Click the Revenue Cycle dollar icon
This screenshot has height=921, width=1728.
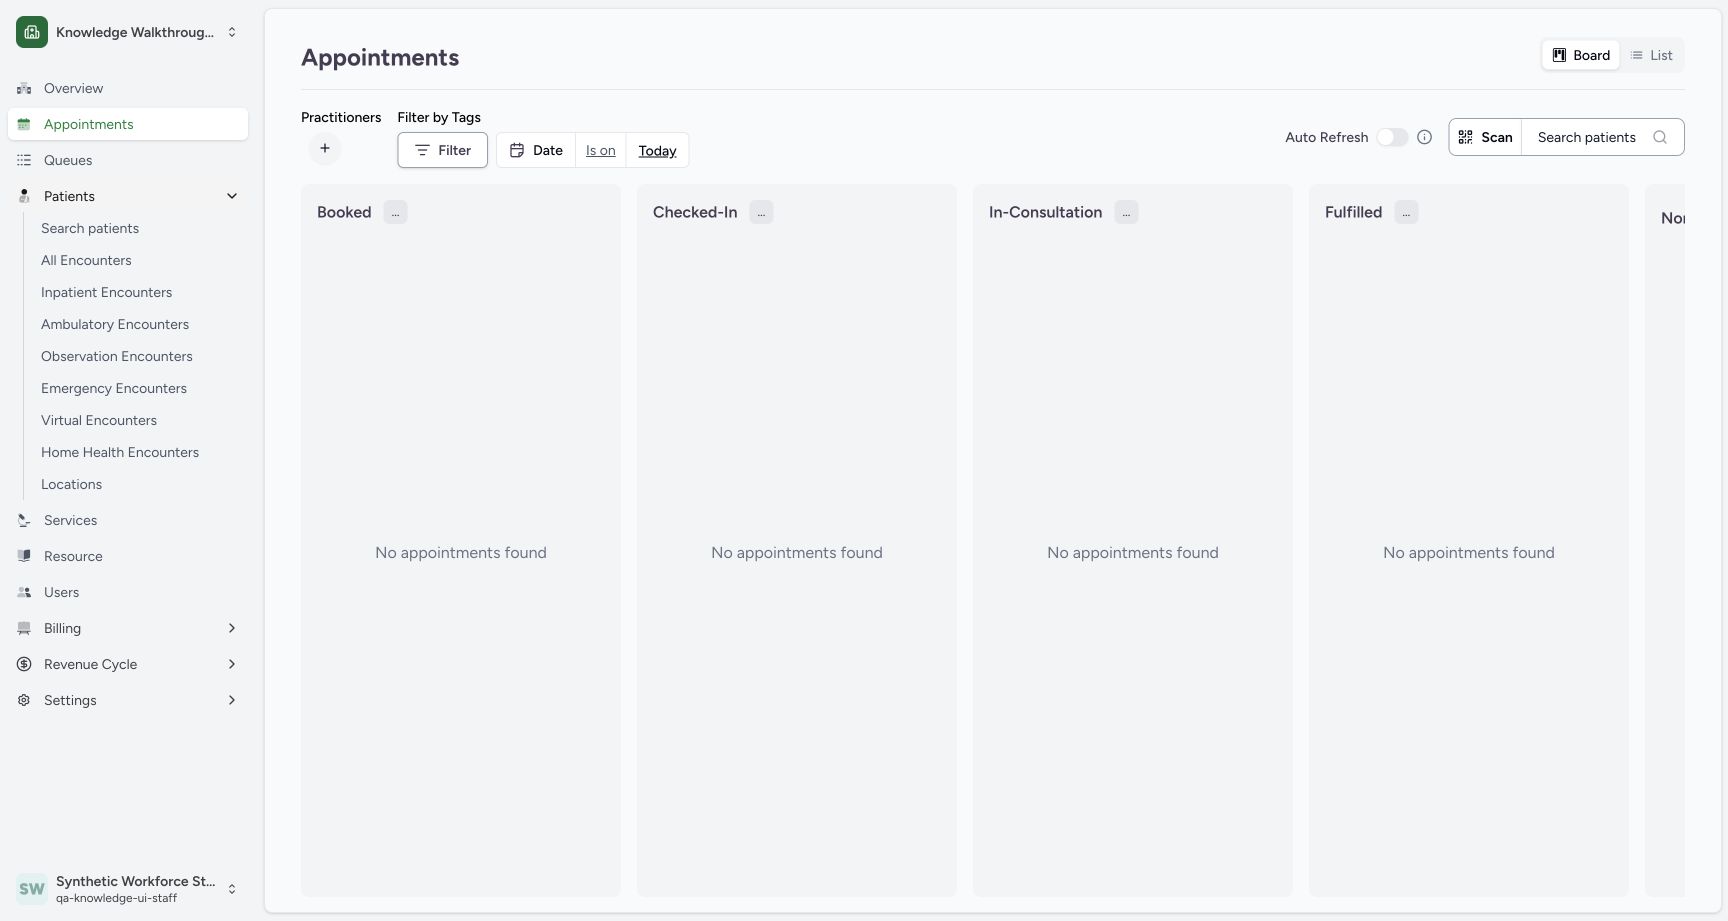pyautogui.click(x=24, y=664)
